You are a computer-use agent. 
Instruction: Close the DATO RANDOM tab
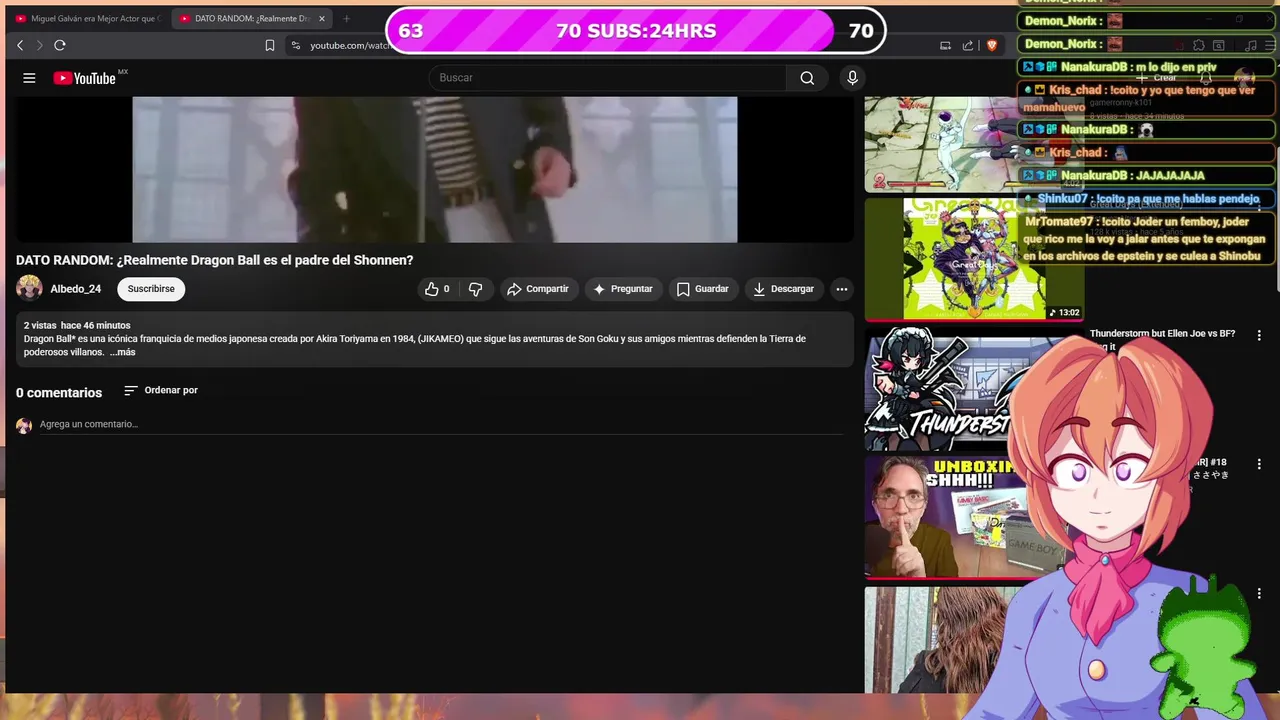pyautogui.click(x=322, y=18)
